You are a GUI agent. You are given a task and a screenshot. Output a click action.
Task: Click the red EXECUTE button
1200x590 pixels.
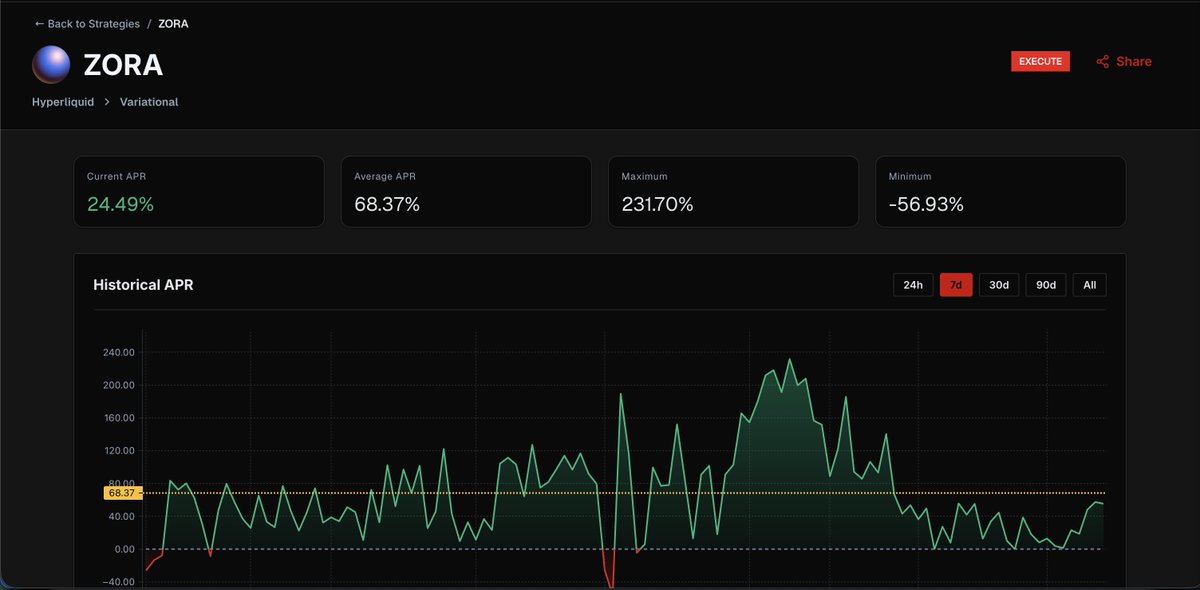pos(1040,62)
